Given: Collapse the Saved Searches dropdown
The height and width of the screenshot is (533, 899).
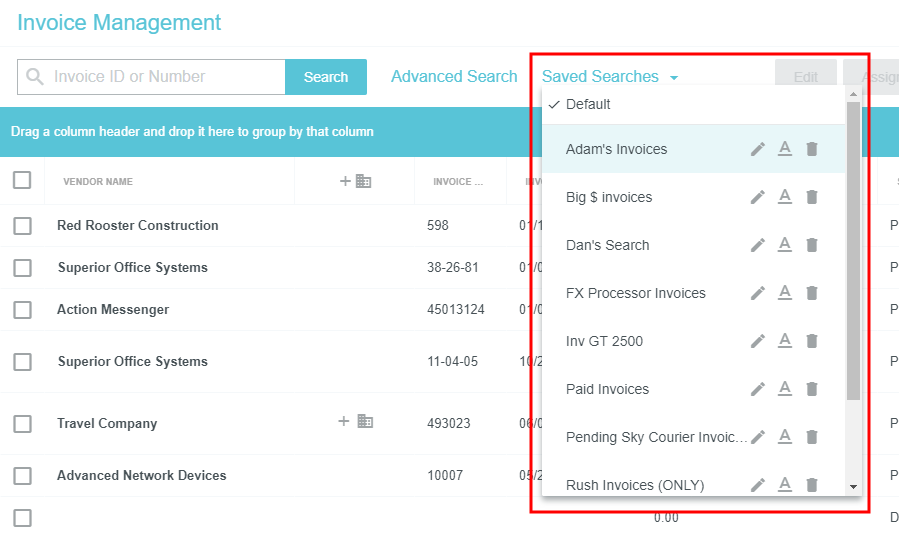Looking at the screenshot, I should pos(610,77).
